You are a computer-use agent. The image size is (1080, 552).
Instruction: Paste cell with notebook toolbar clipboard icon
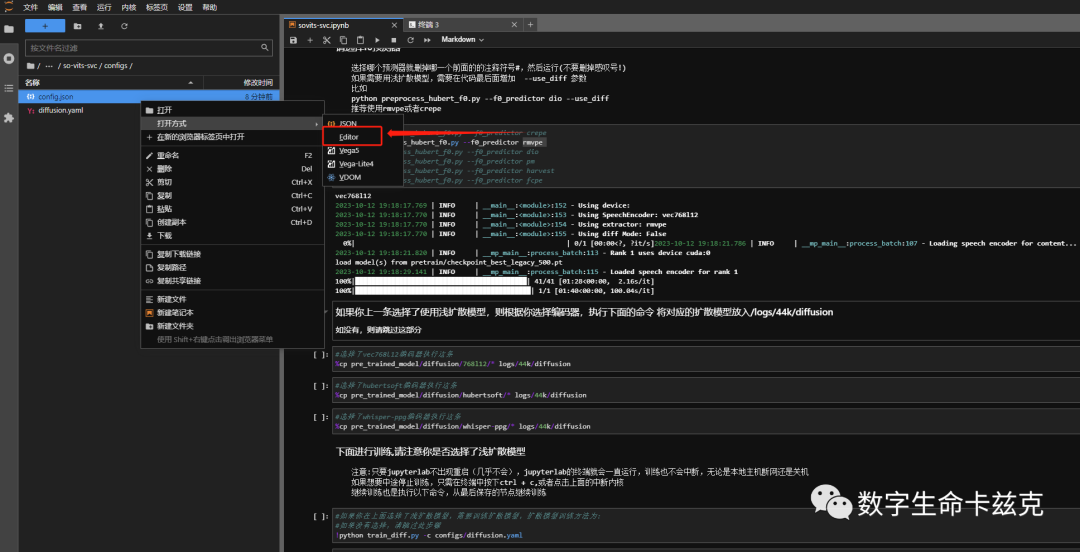[x=360, y=40]
